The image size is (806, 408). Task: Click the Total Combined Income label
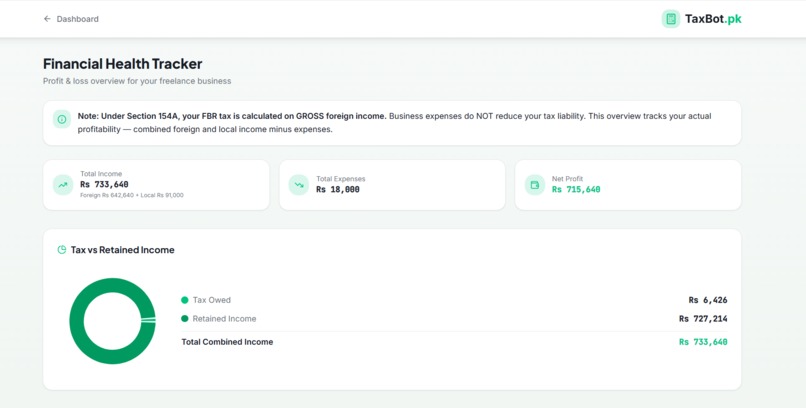tap(227, 342)
